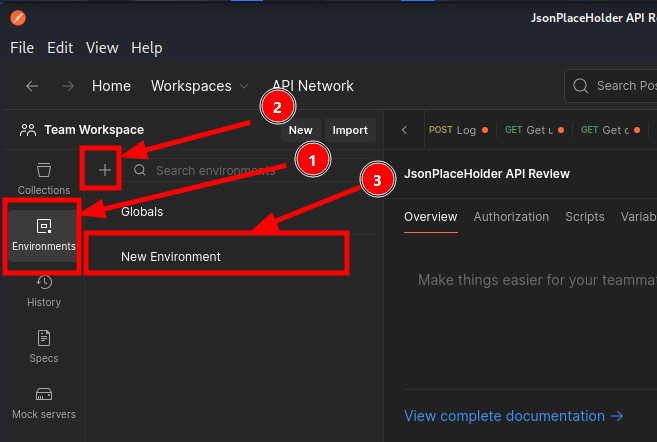Switch to the first GET Get request tab
Image resolution: width=657 pixels, height=442 pixels.
pos(534,130)
